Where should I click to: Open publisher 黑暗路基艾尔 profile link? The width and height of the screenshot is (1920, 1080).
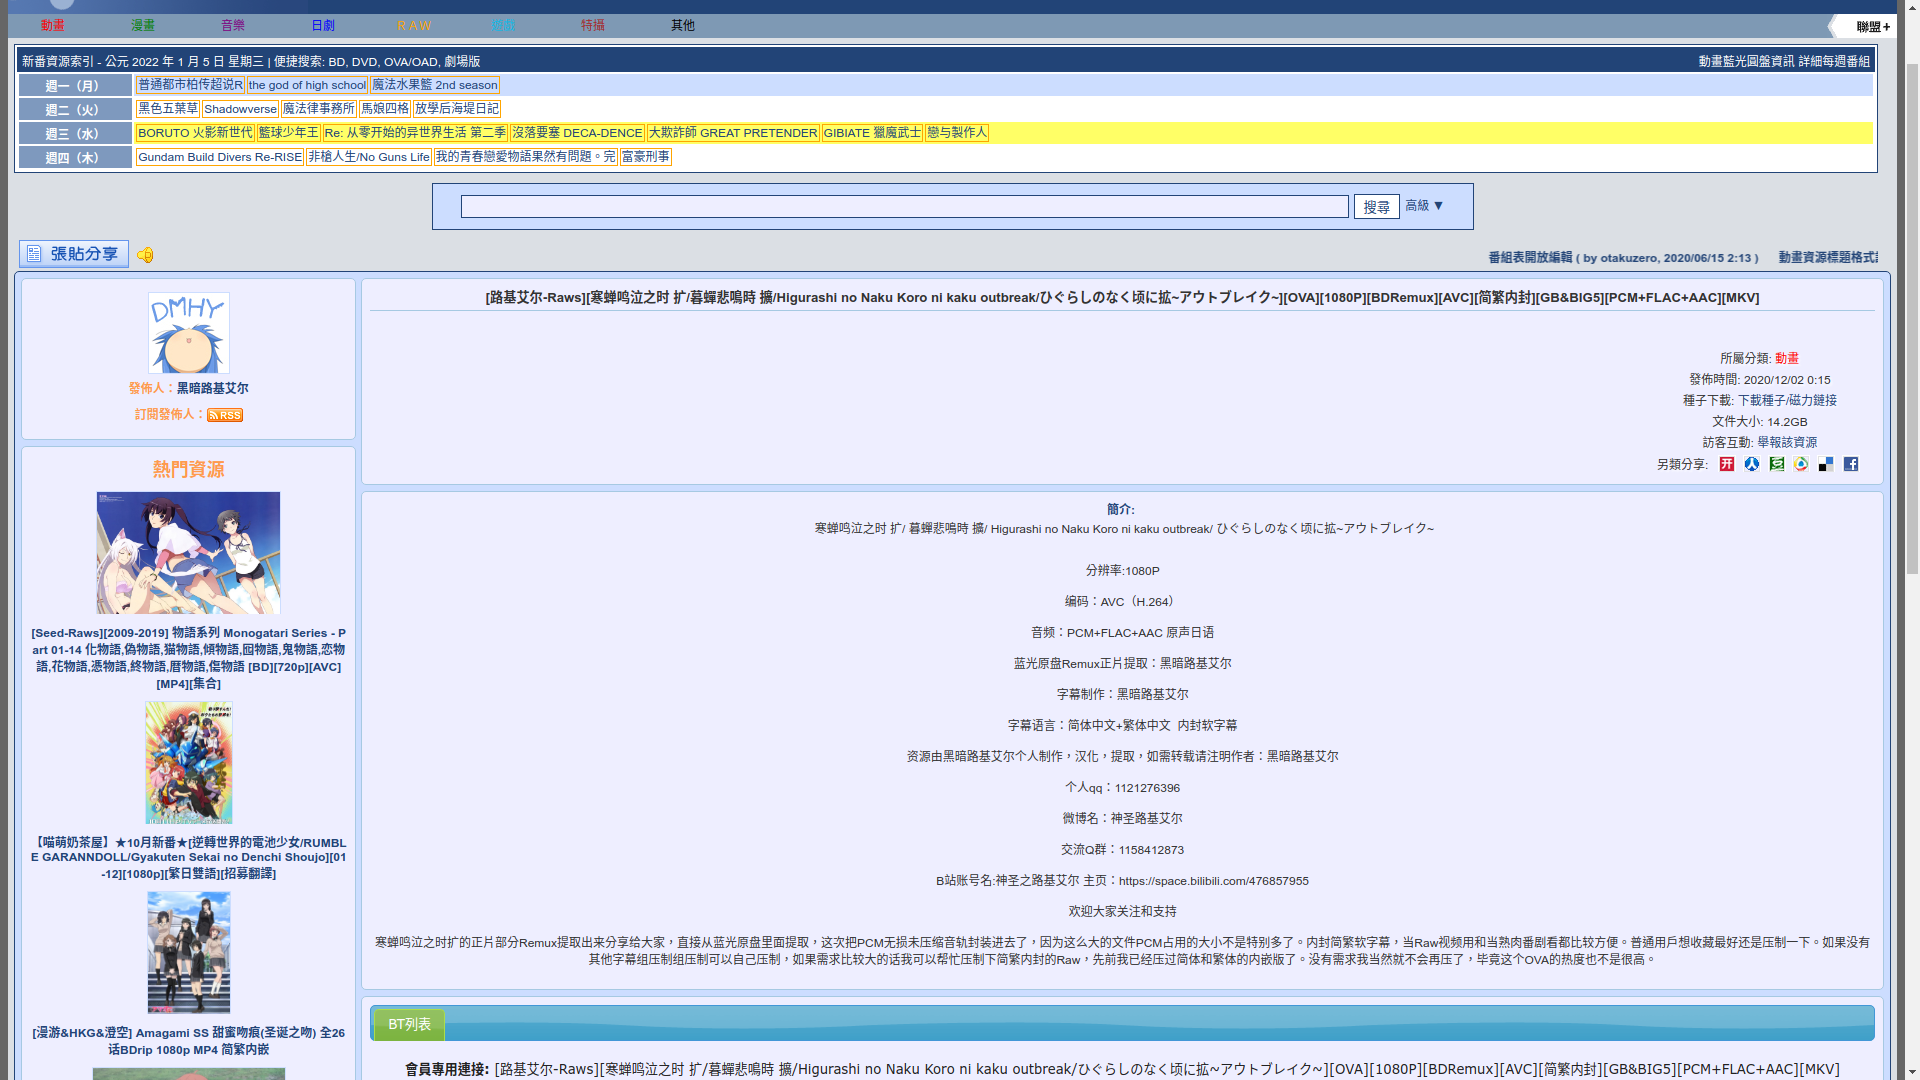tap(213, 388)
